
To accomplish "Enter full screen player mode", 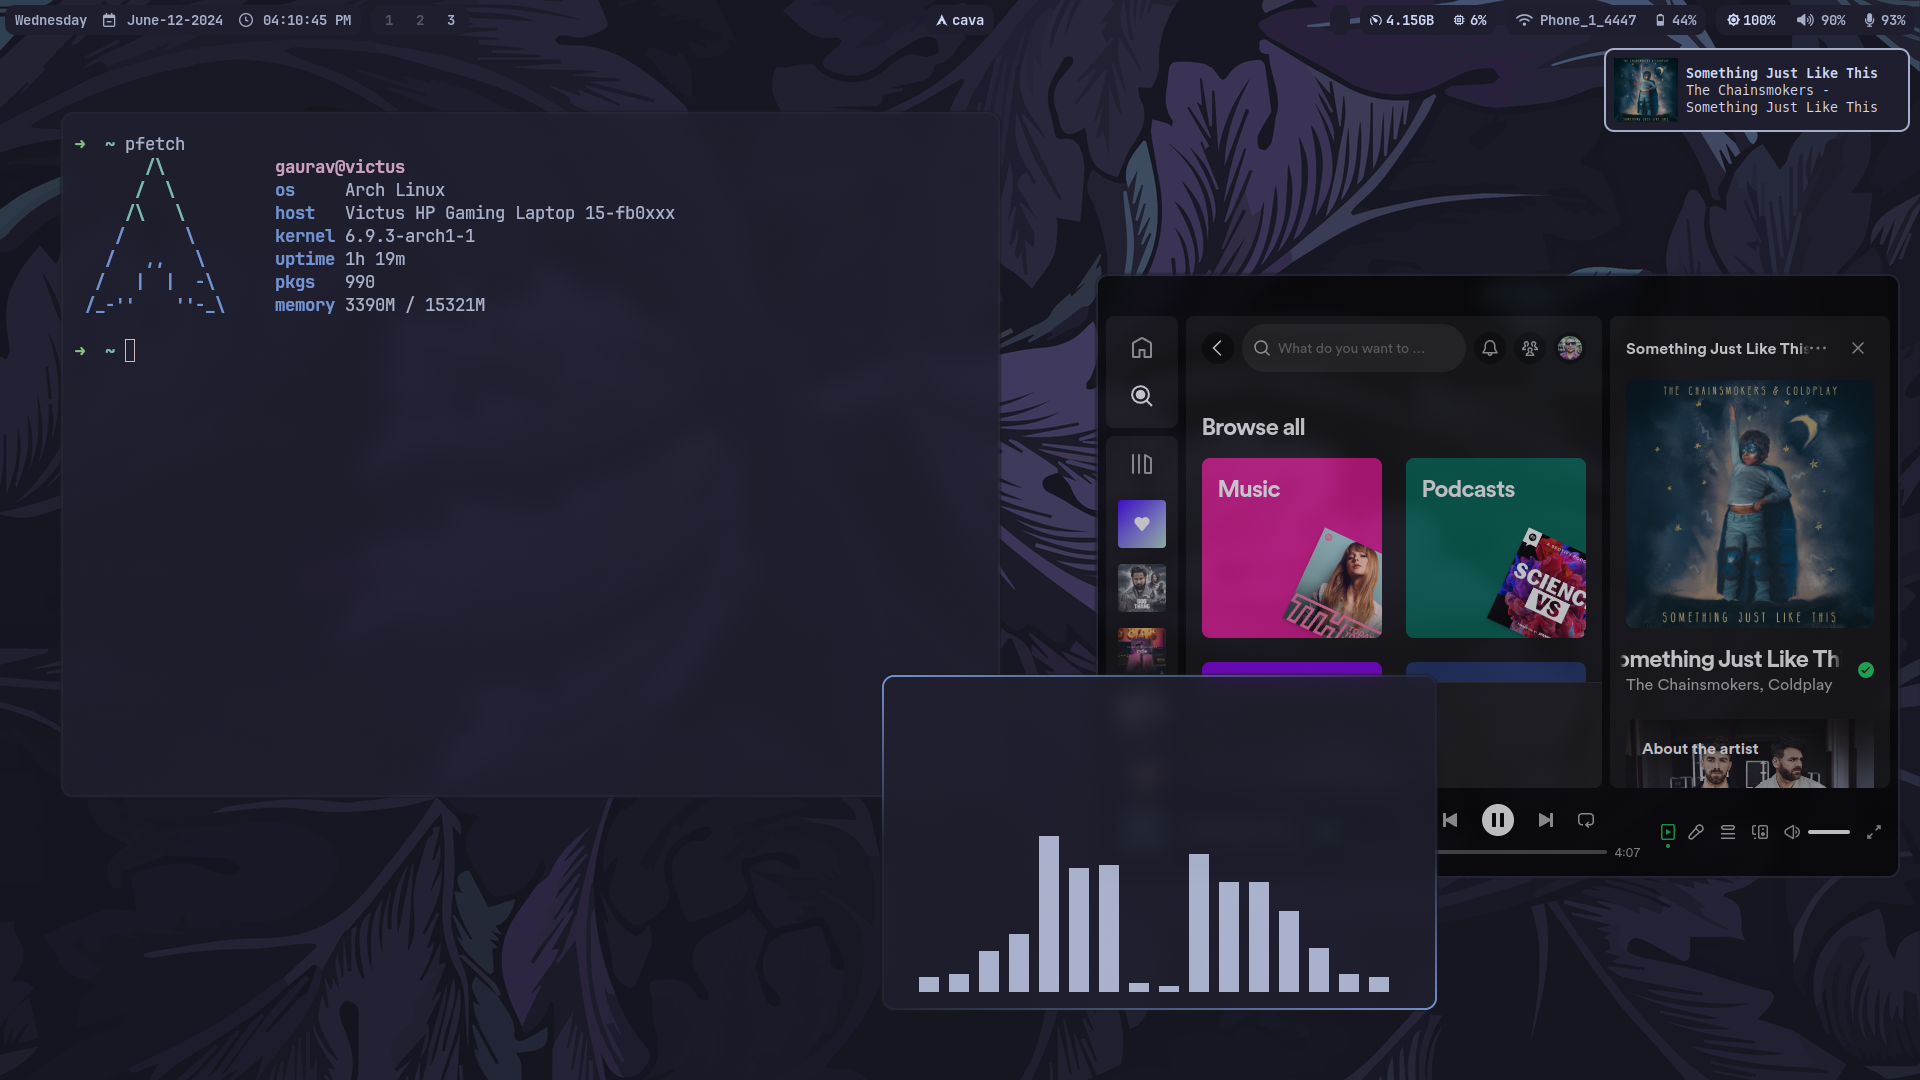I will [1874, 832].
